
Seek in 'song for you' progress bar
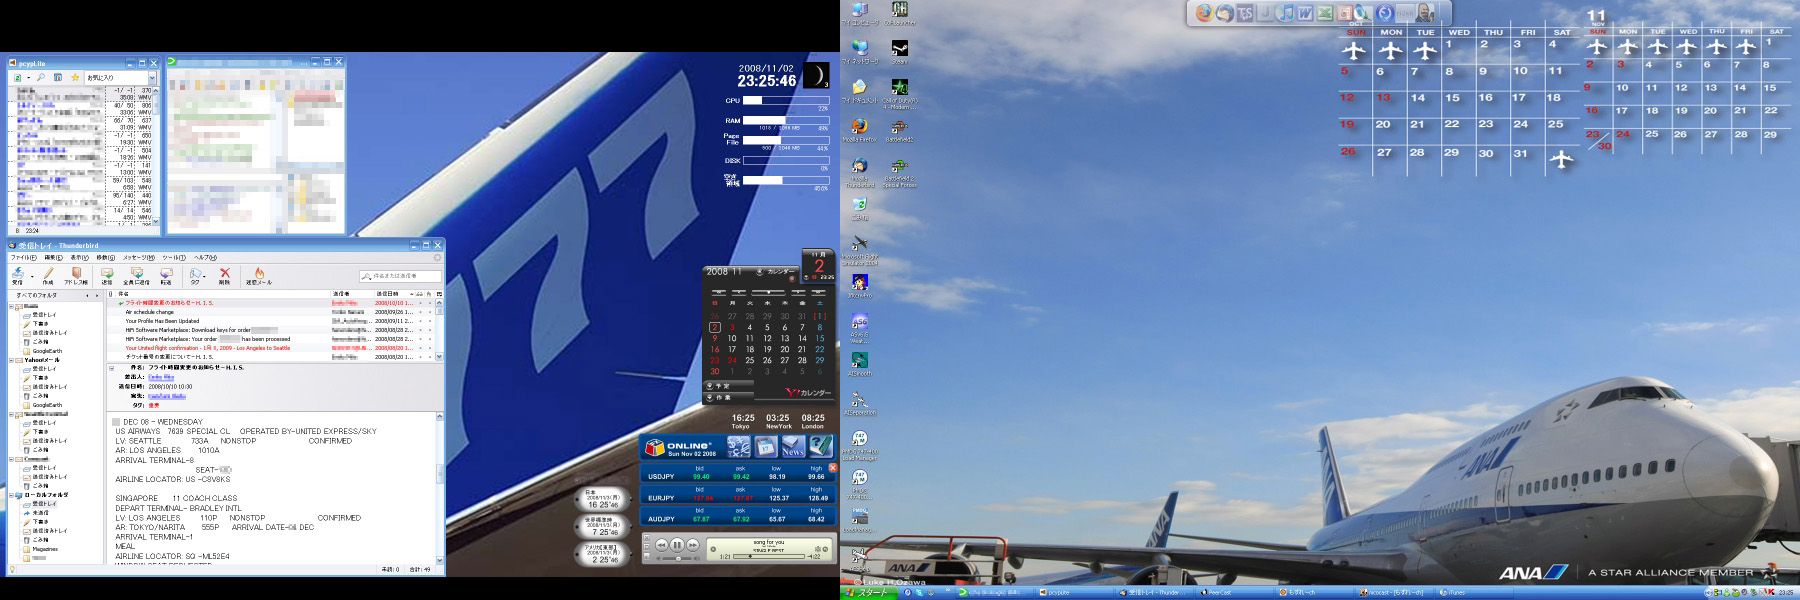click(x=771, y=556)
